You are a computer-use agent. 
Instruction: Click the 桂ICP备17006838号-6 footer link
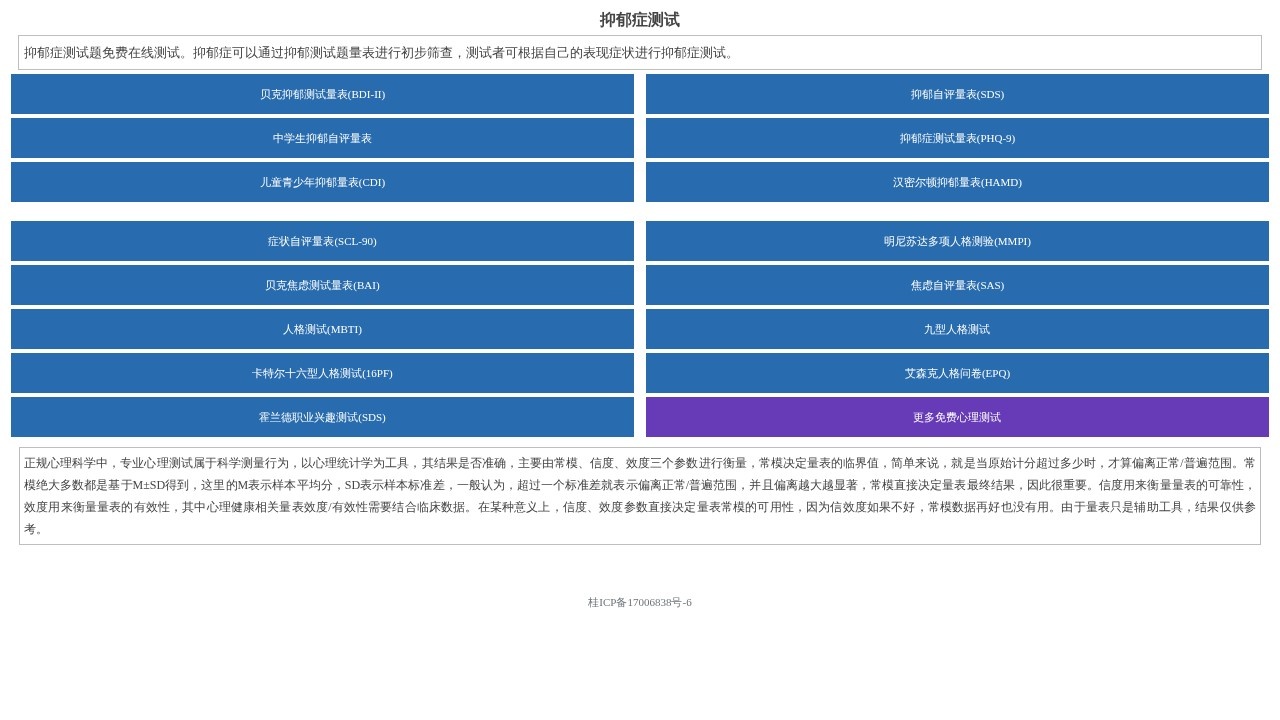(639, 603)
